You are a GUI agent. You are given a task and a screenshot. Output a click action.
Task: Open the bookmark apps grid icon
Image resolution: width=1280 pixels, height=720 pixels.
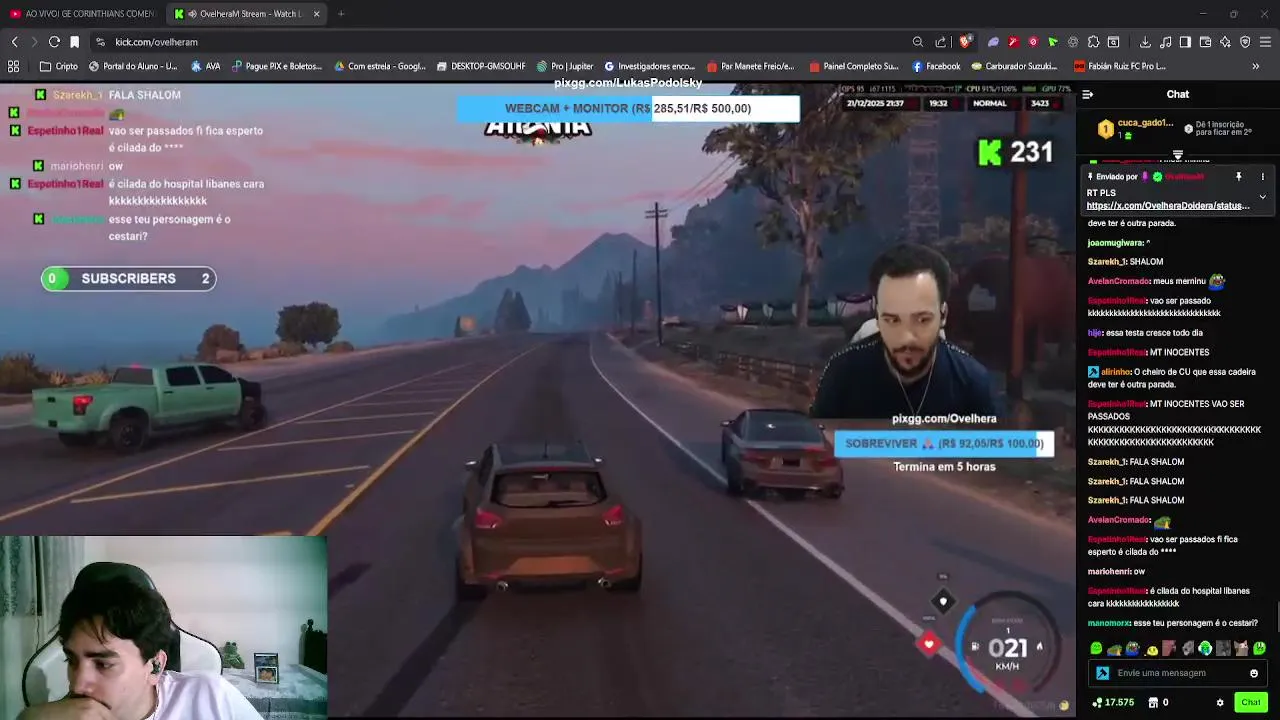(13, 66)
